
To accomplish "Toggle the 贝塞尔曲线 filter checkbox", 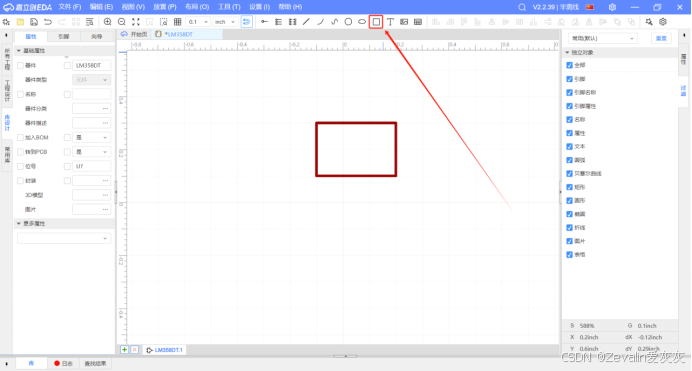I will pyautogui.click(x=569, y=173).
